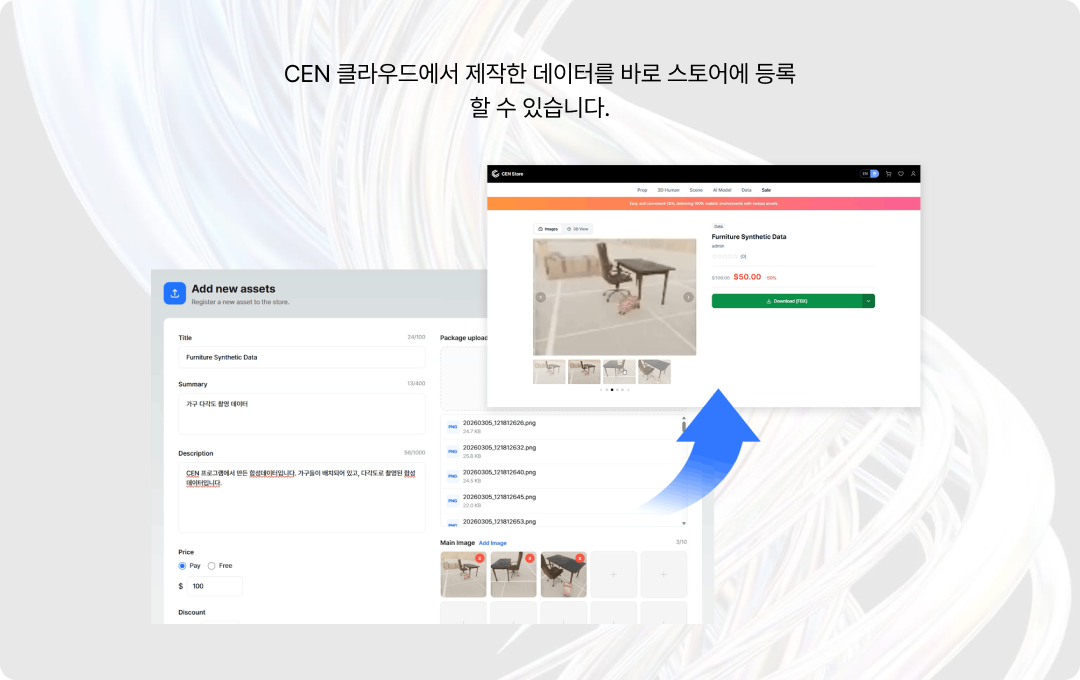
Task: Open the user account profile icon
Action: (913, 174)
